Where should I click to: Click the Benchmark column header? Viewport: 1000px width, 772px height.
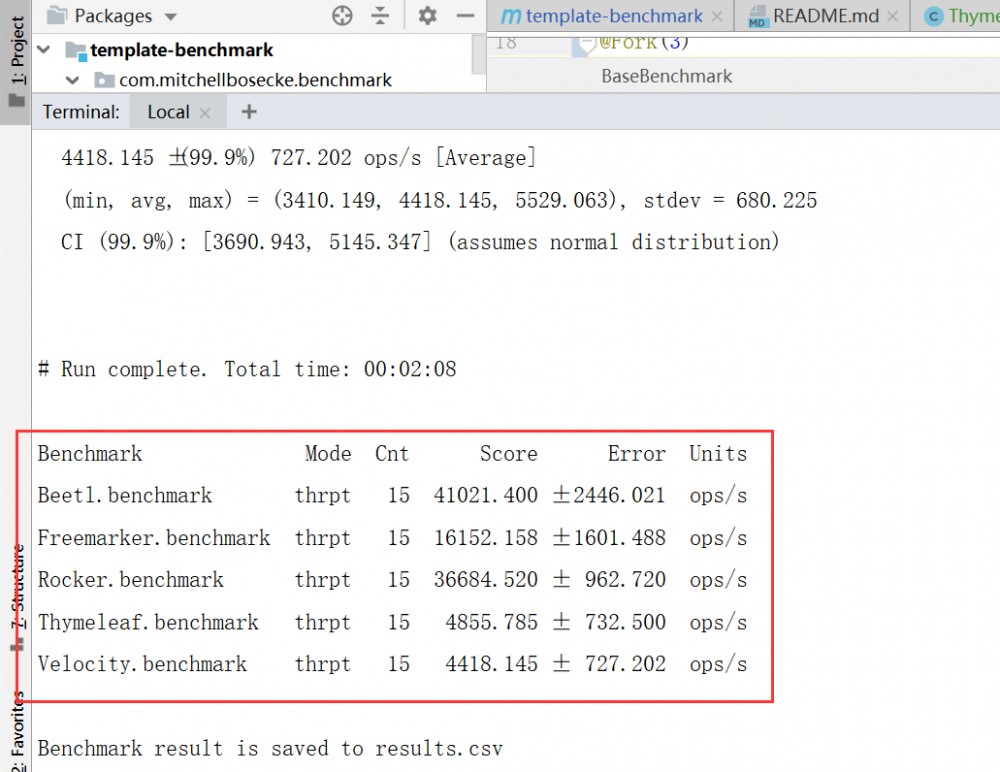point(90,454)
